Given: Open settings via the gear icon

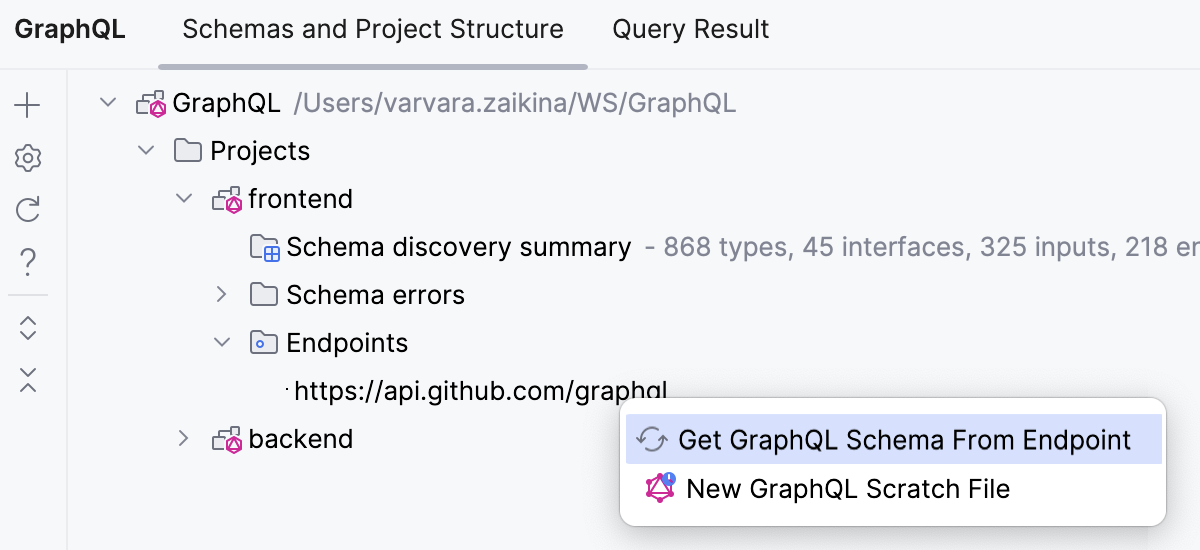Looking at the screenshot, I should point(28,158).
